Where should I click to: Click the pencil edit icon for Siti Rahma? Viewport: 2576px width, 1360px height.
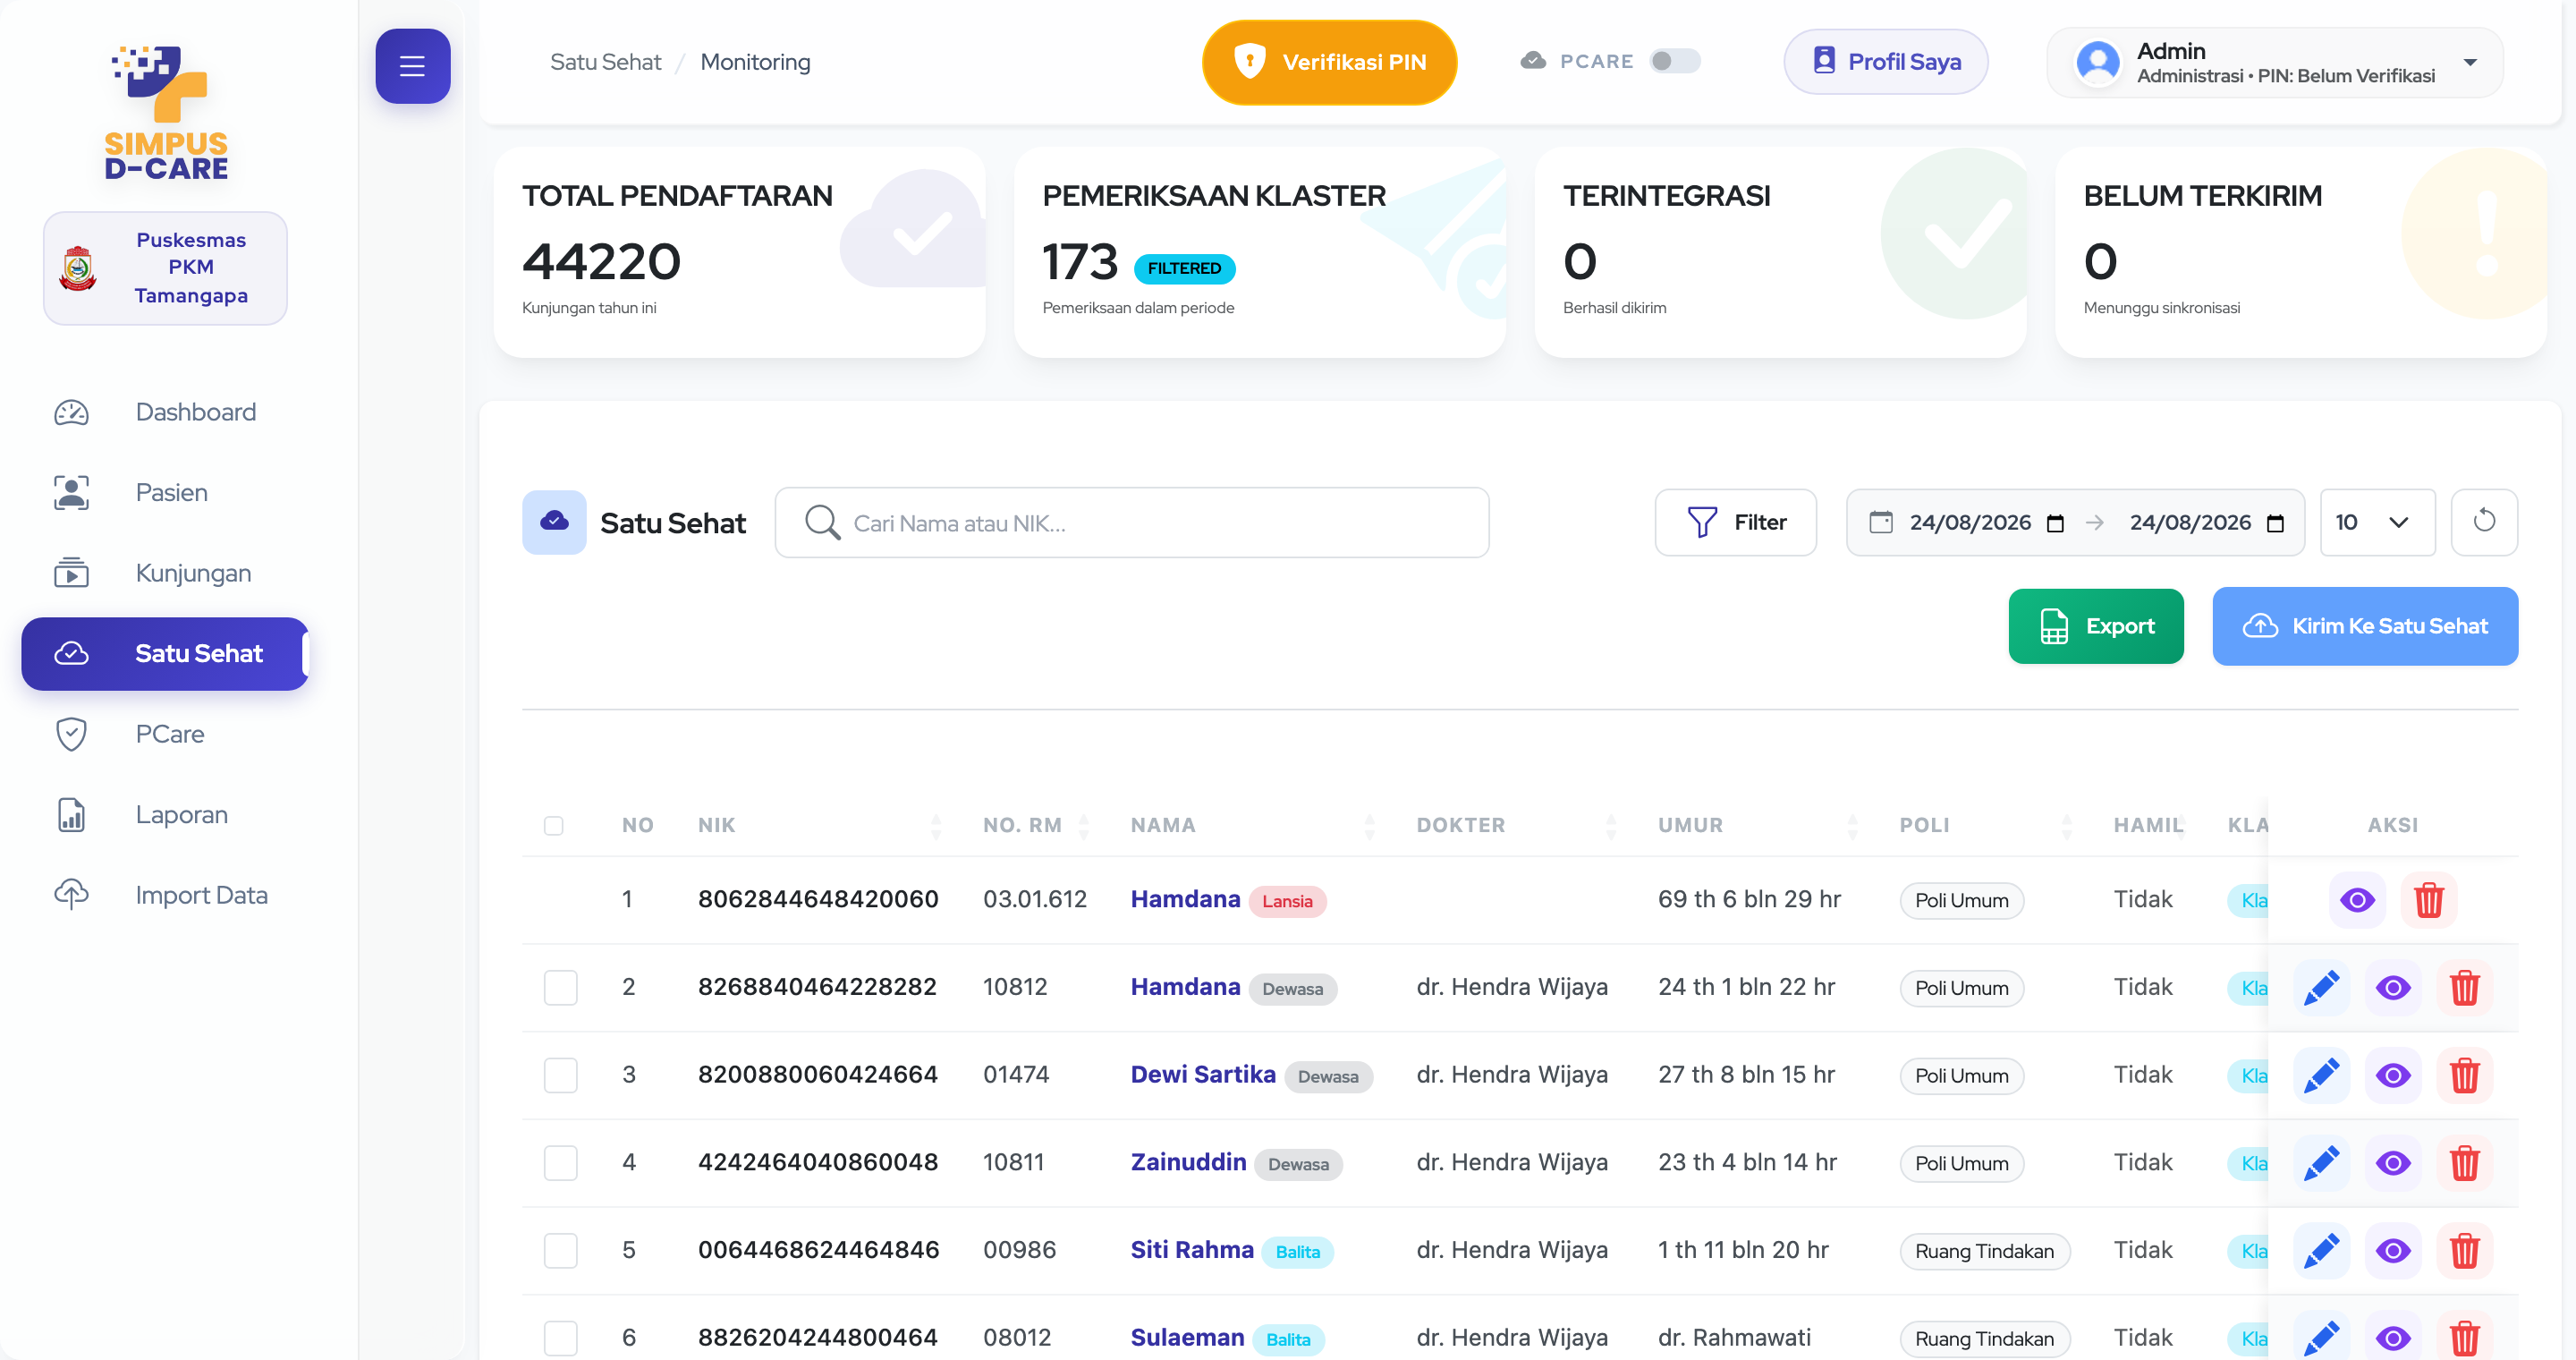tap(2321, 1251)
